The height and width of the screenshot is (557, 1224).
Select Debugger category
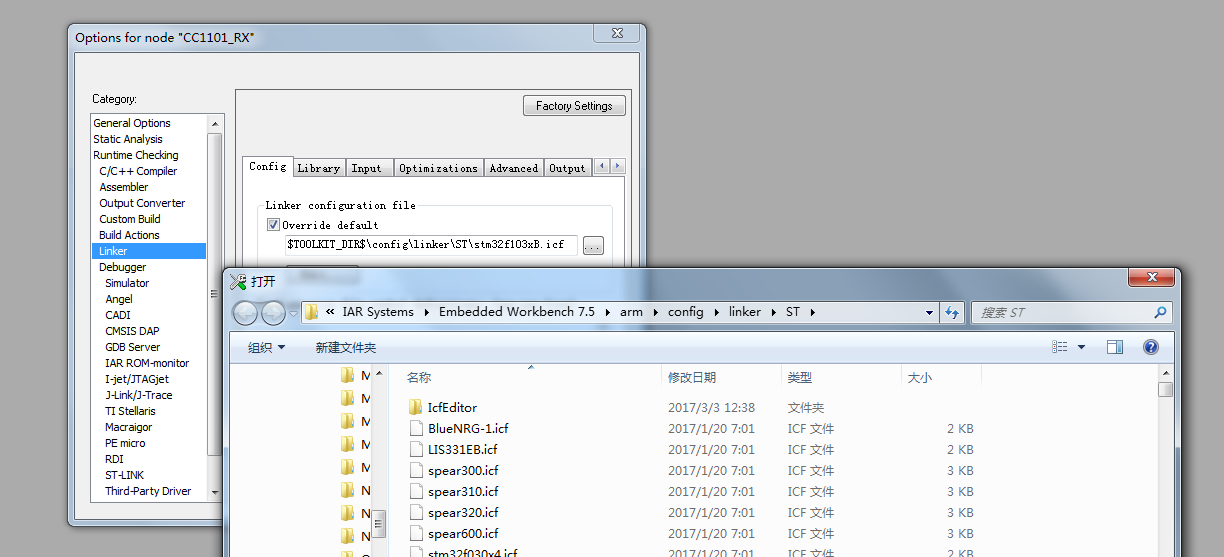pos(122,267)
